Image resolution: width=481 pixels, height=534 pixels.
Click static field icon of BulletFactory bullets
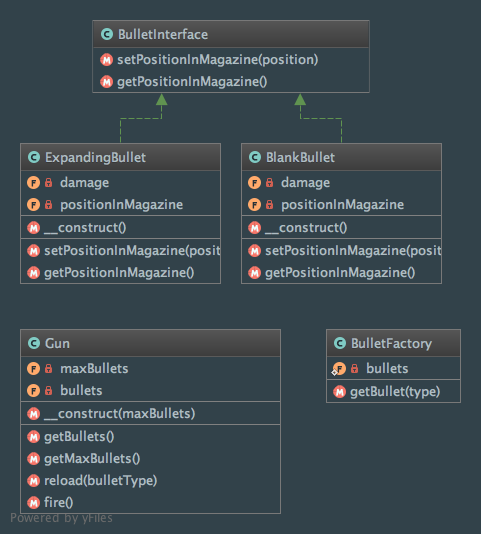(x=339, y=369)
